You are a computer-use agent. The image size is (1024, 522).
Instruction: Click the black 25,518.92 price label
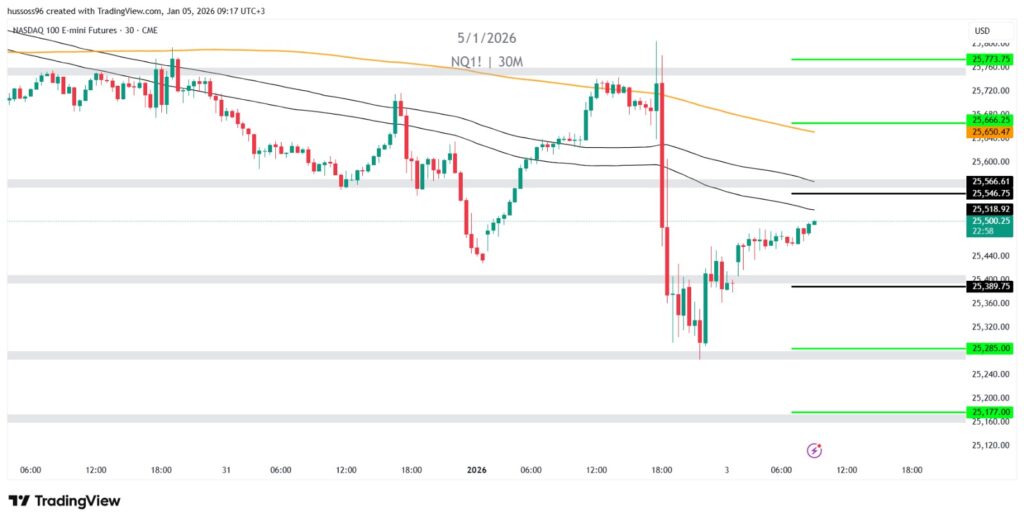[x=990, y=209]
